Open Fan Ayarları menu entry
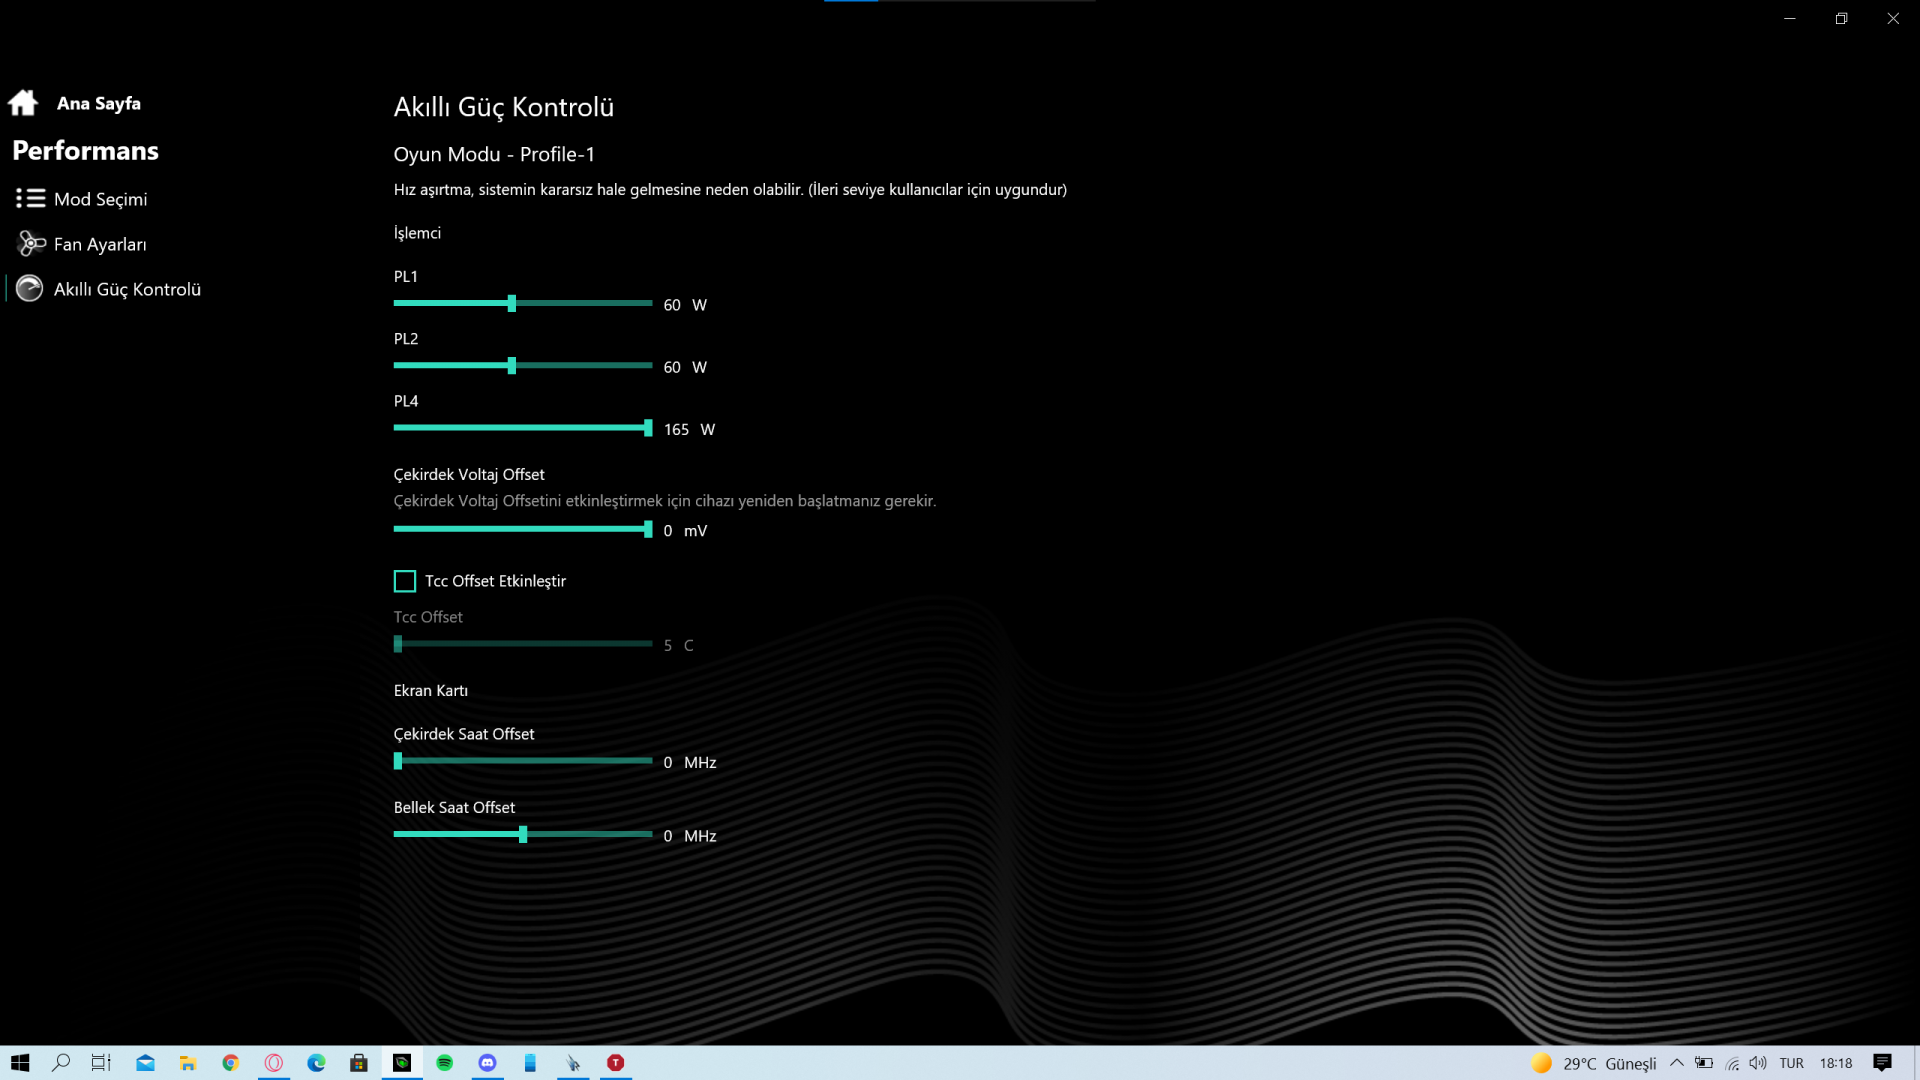The width and height of the screenshot is (1920, 1080). (100, 244)
